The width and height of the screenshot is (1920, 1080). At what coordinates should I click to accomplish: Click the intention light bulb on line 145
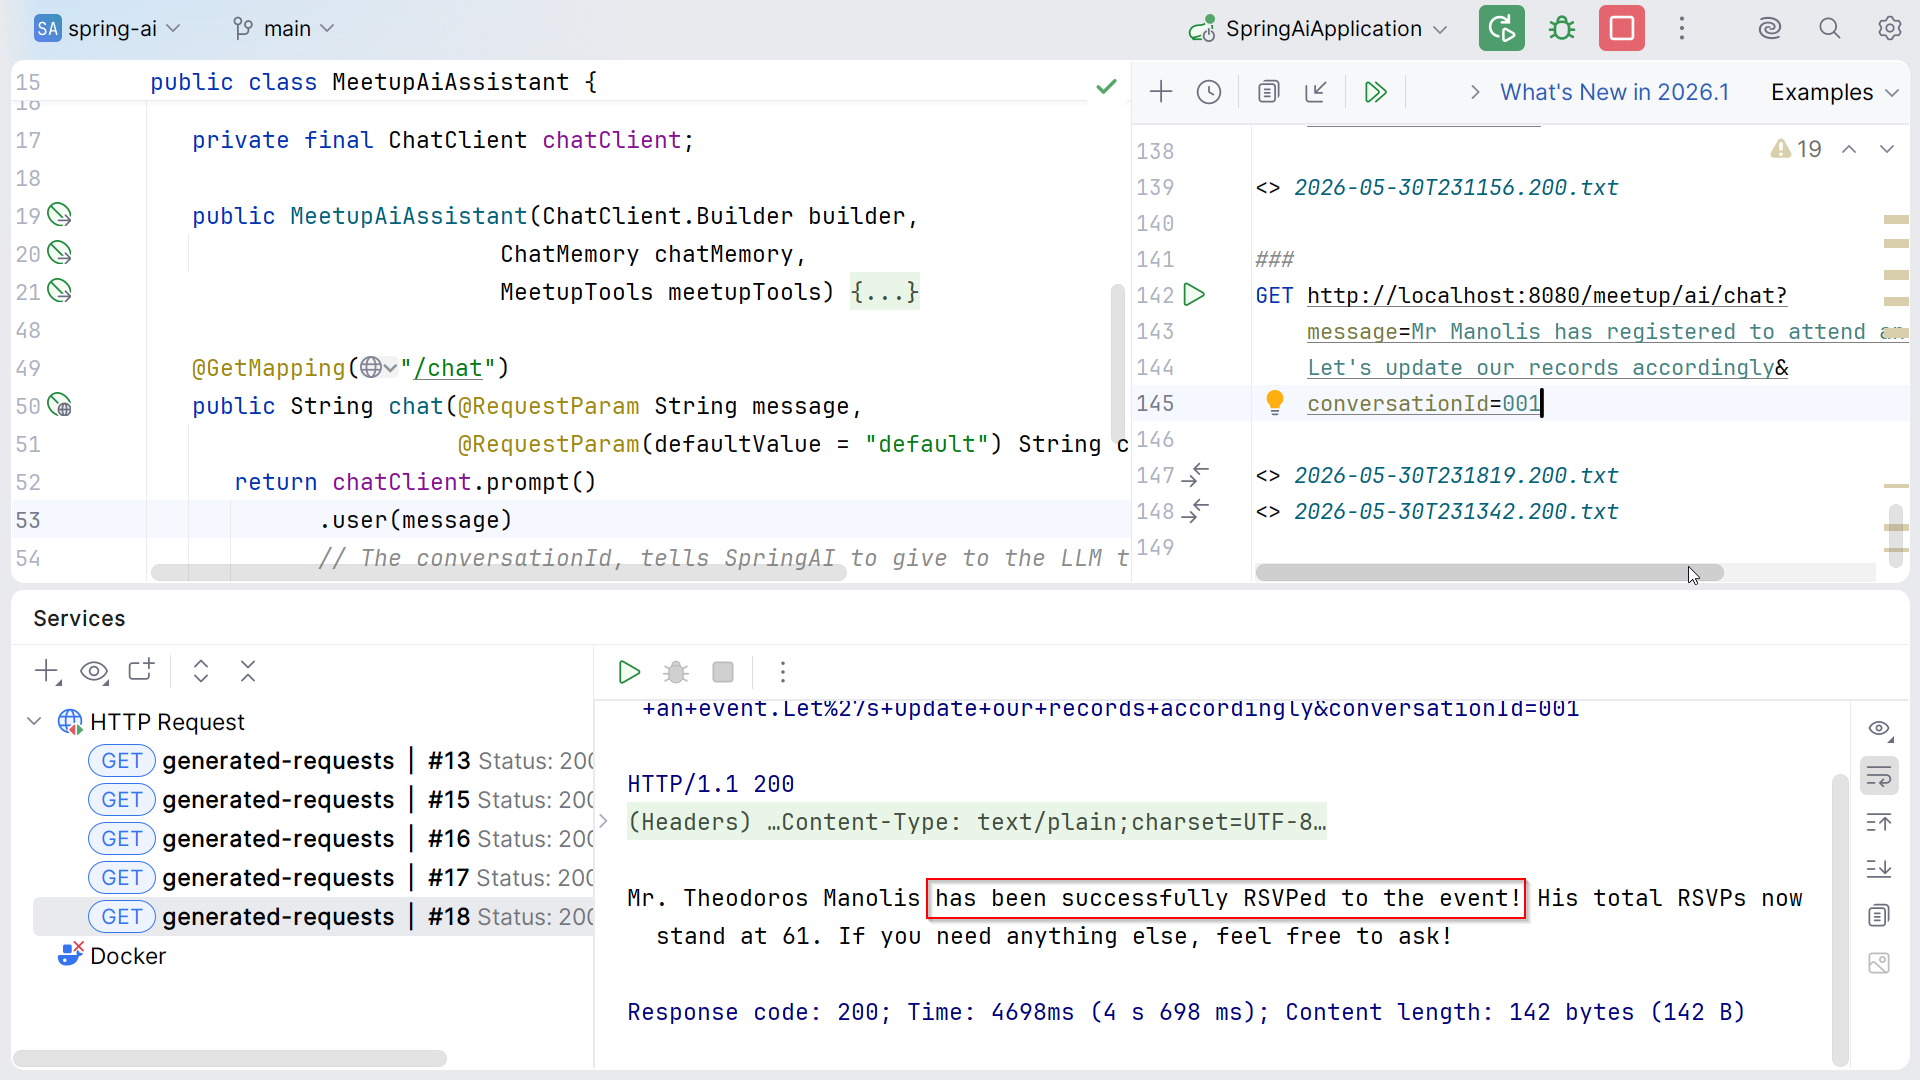click(x=1274, y=402)
